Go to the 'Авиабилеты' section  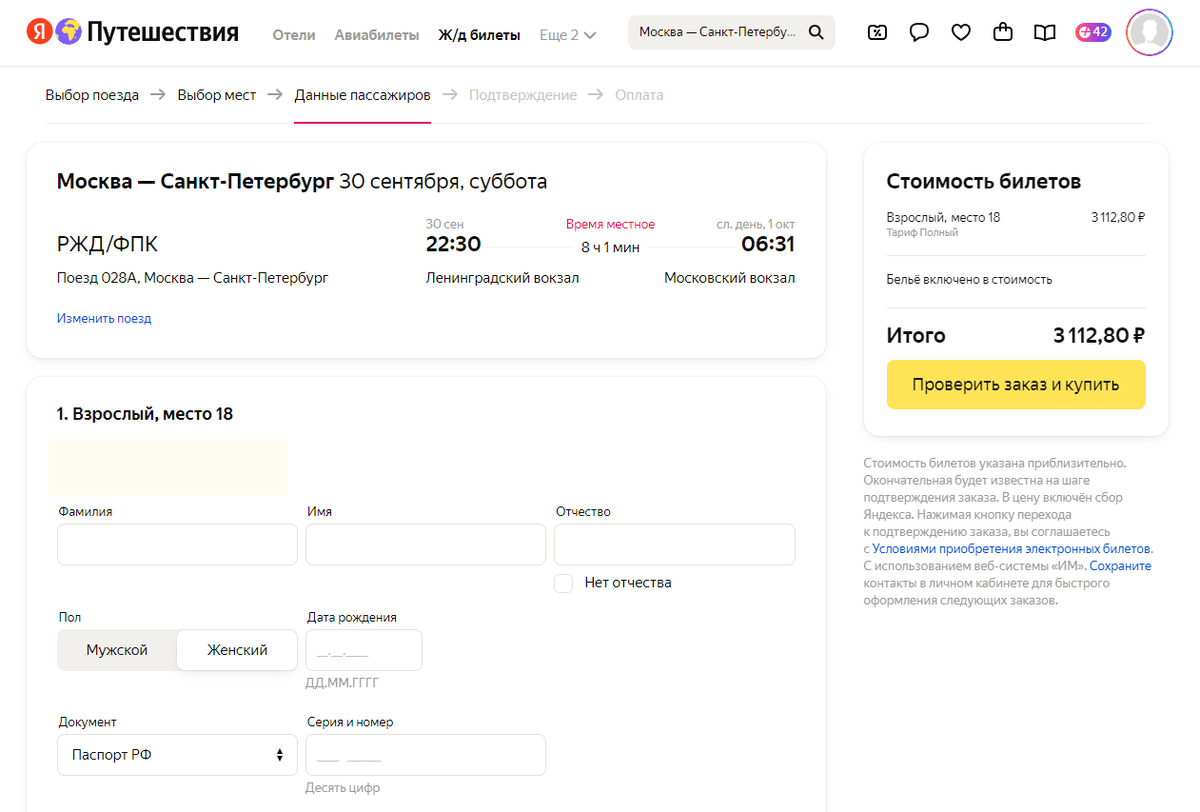pos(377,35)
